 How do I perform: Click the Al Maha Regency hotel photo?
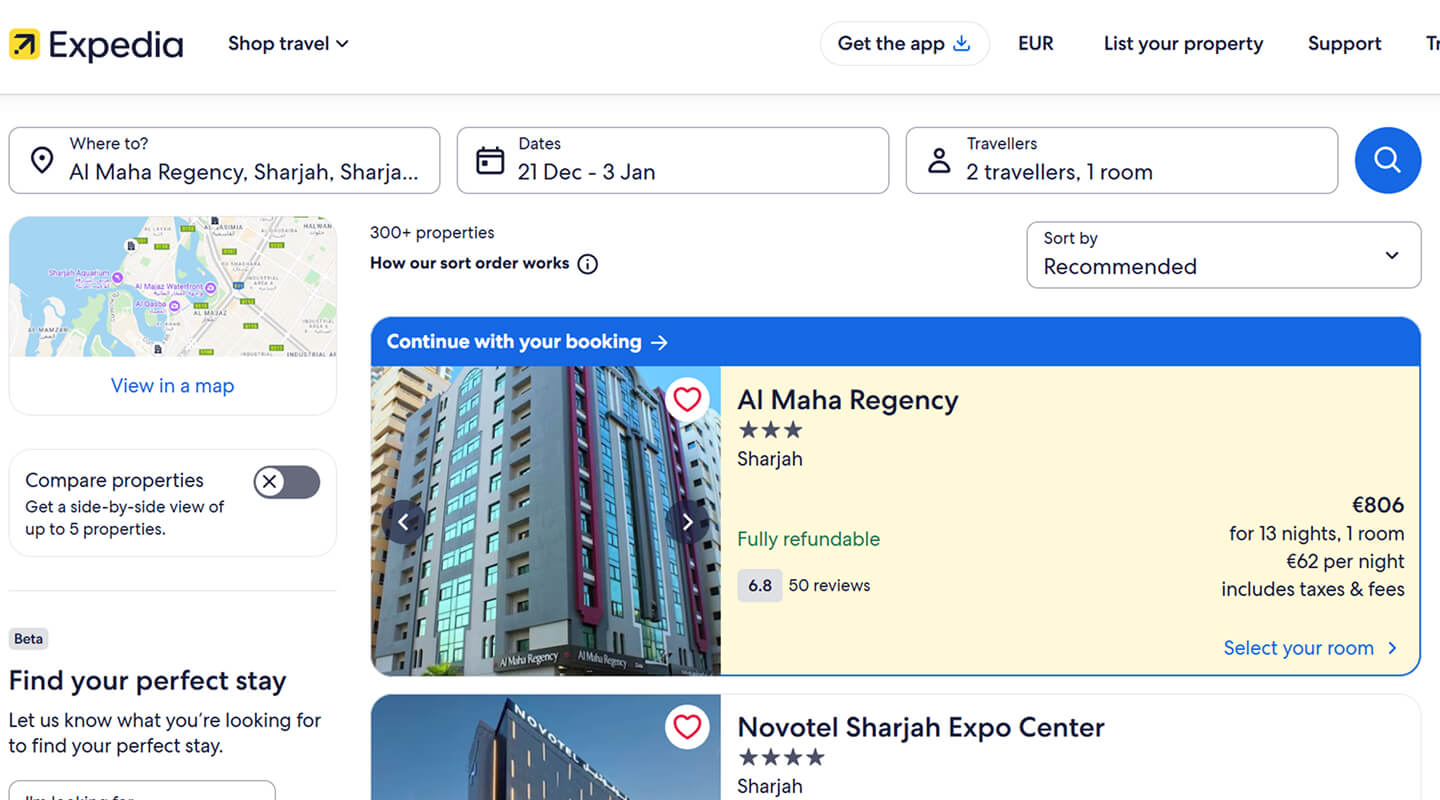pyautogui.click(x=546, y=520)
